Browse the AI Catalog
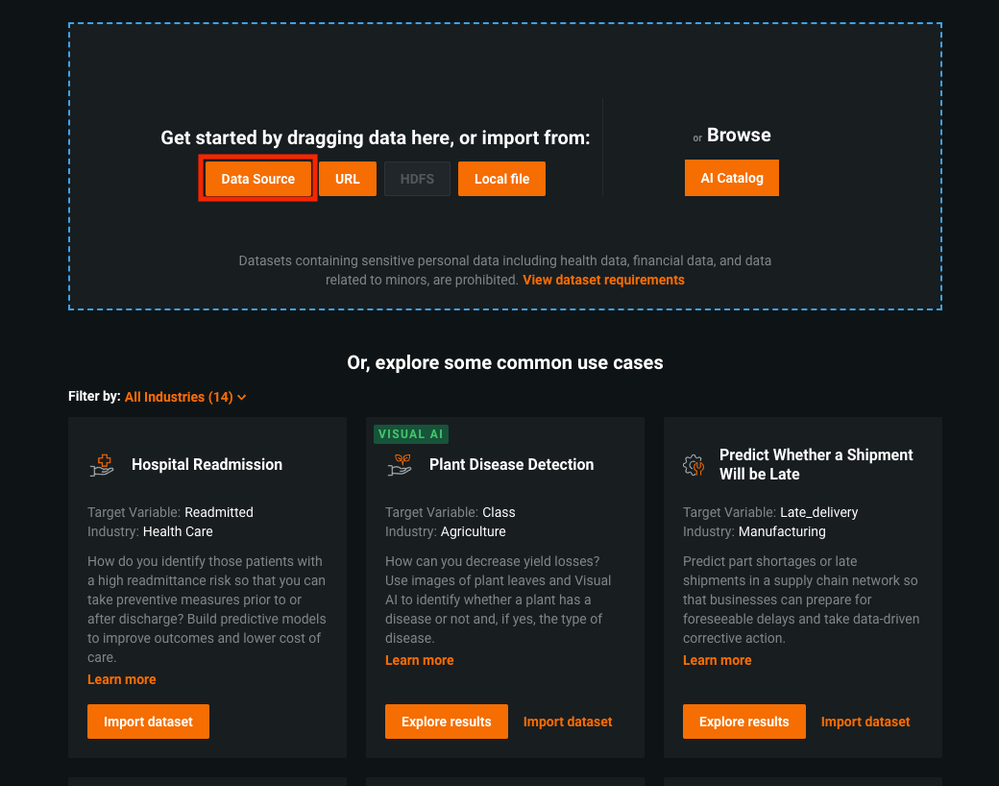 [731, 178]
